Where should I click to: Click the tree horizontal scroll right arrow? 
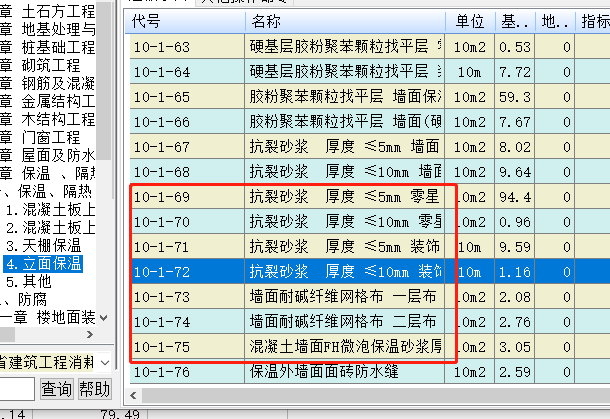(90, 335)
